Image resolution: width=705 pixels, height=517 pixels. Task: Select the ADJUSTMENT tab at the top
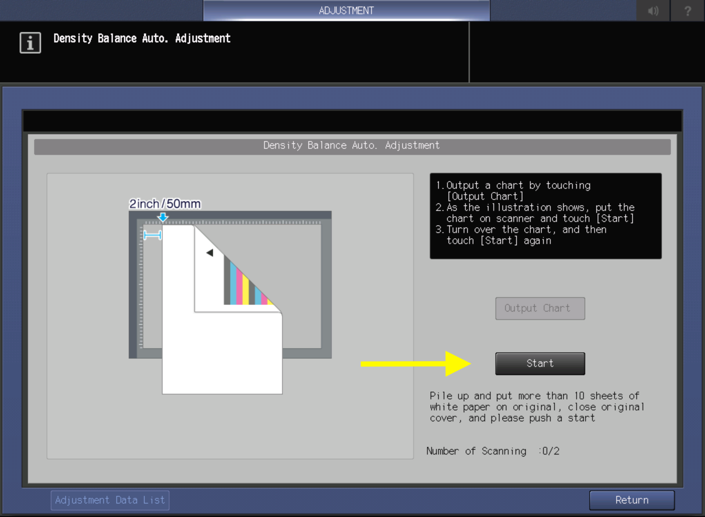click(x=346, y=11)
